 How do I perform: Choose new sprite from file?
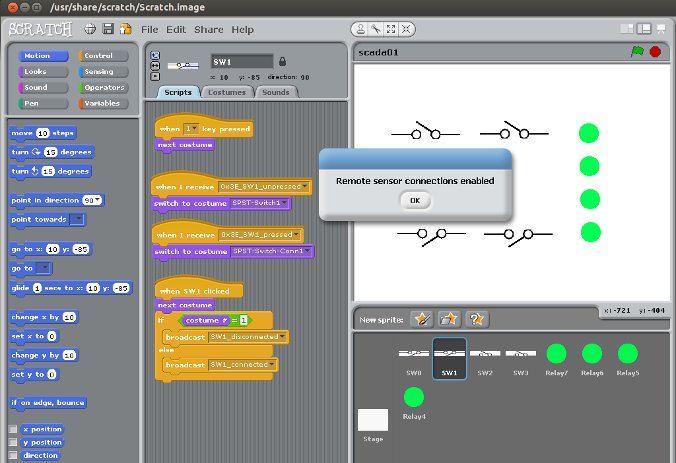pos(449,319)
